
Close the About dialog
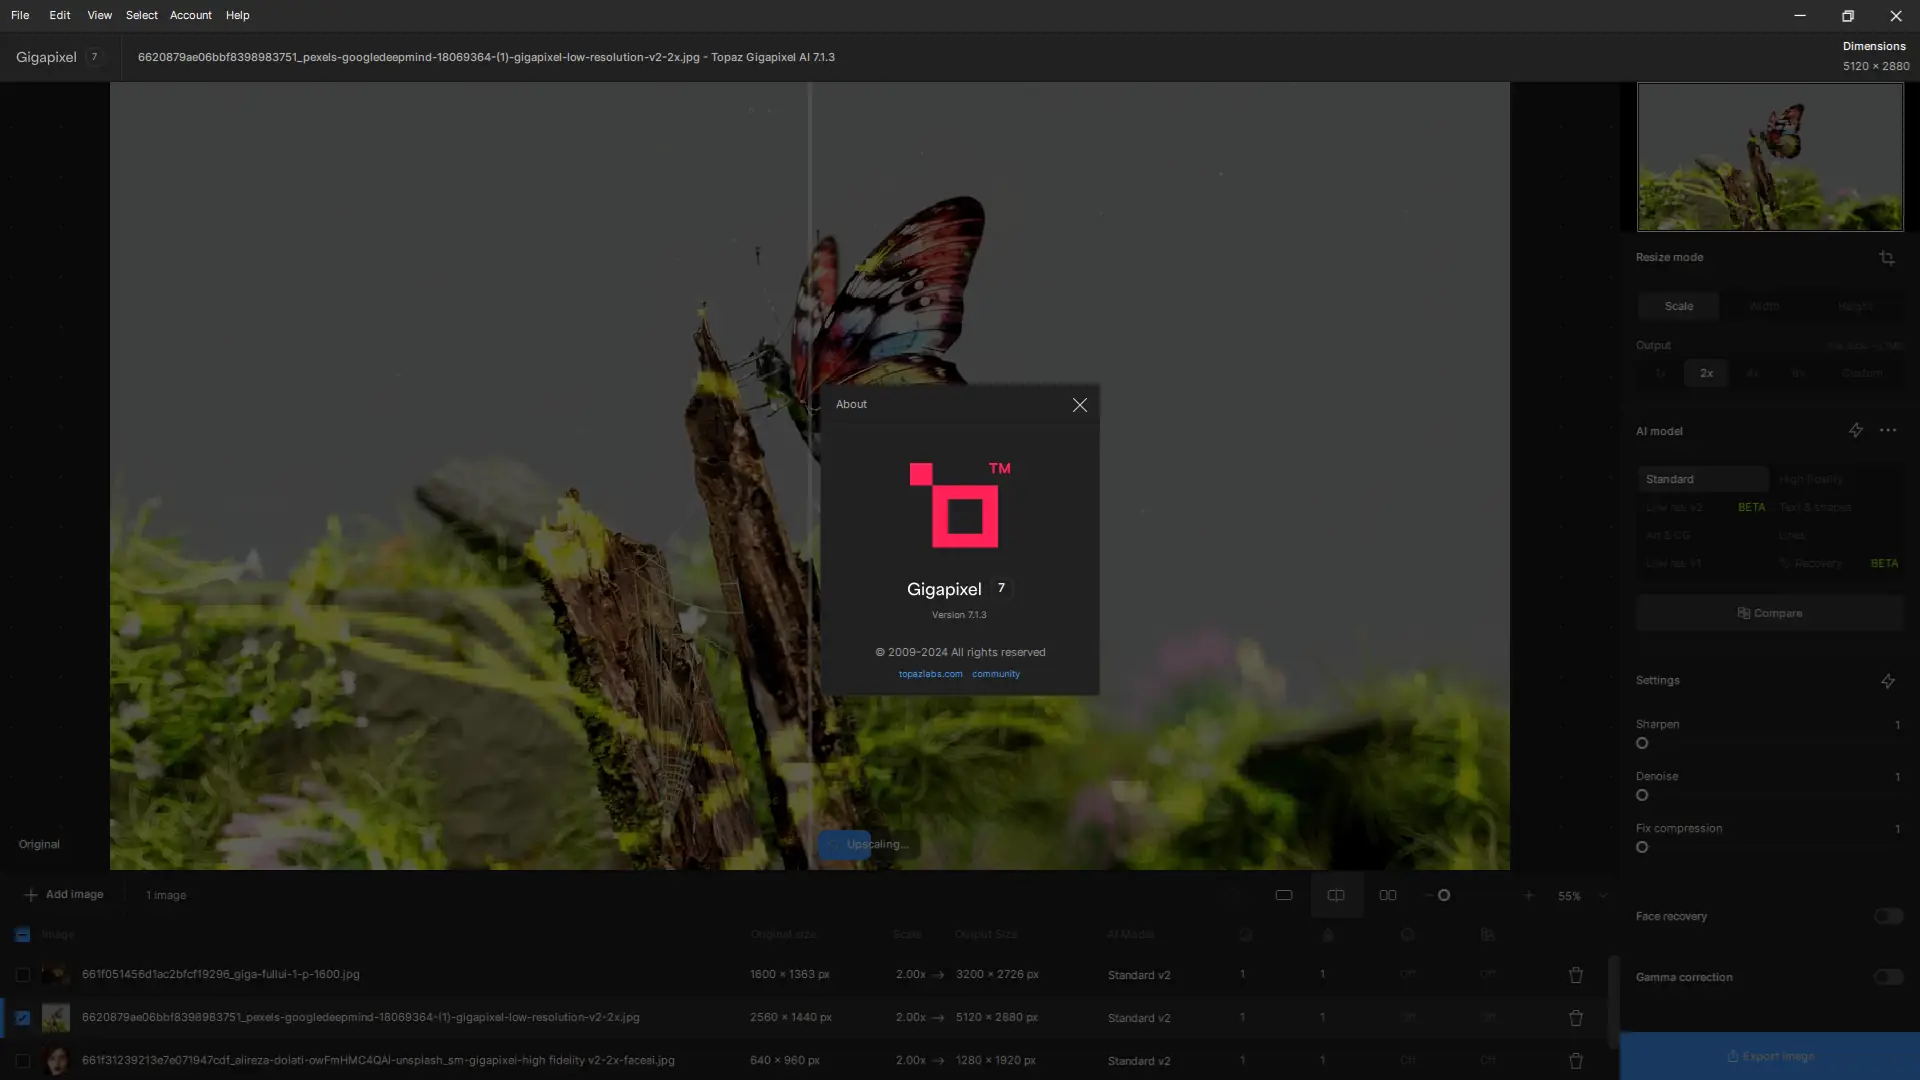click(1079, 405)
